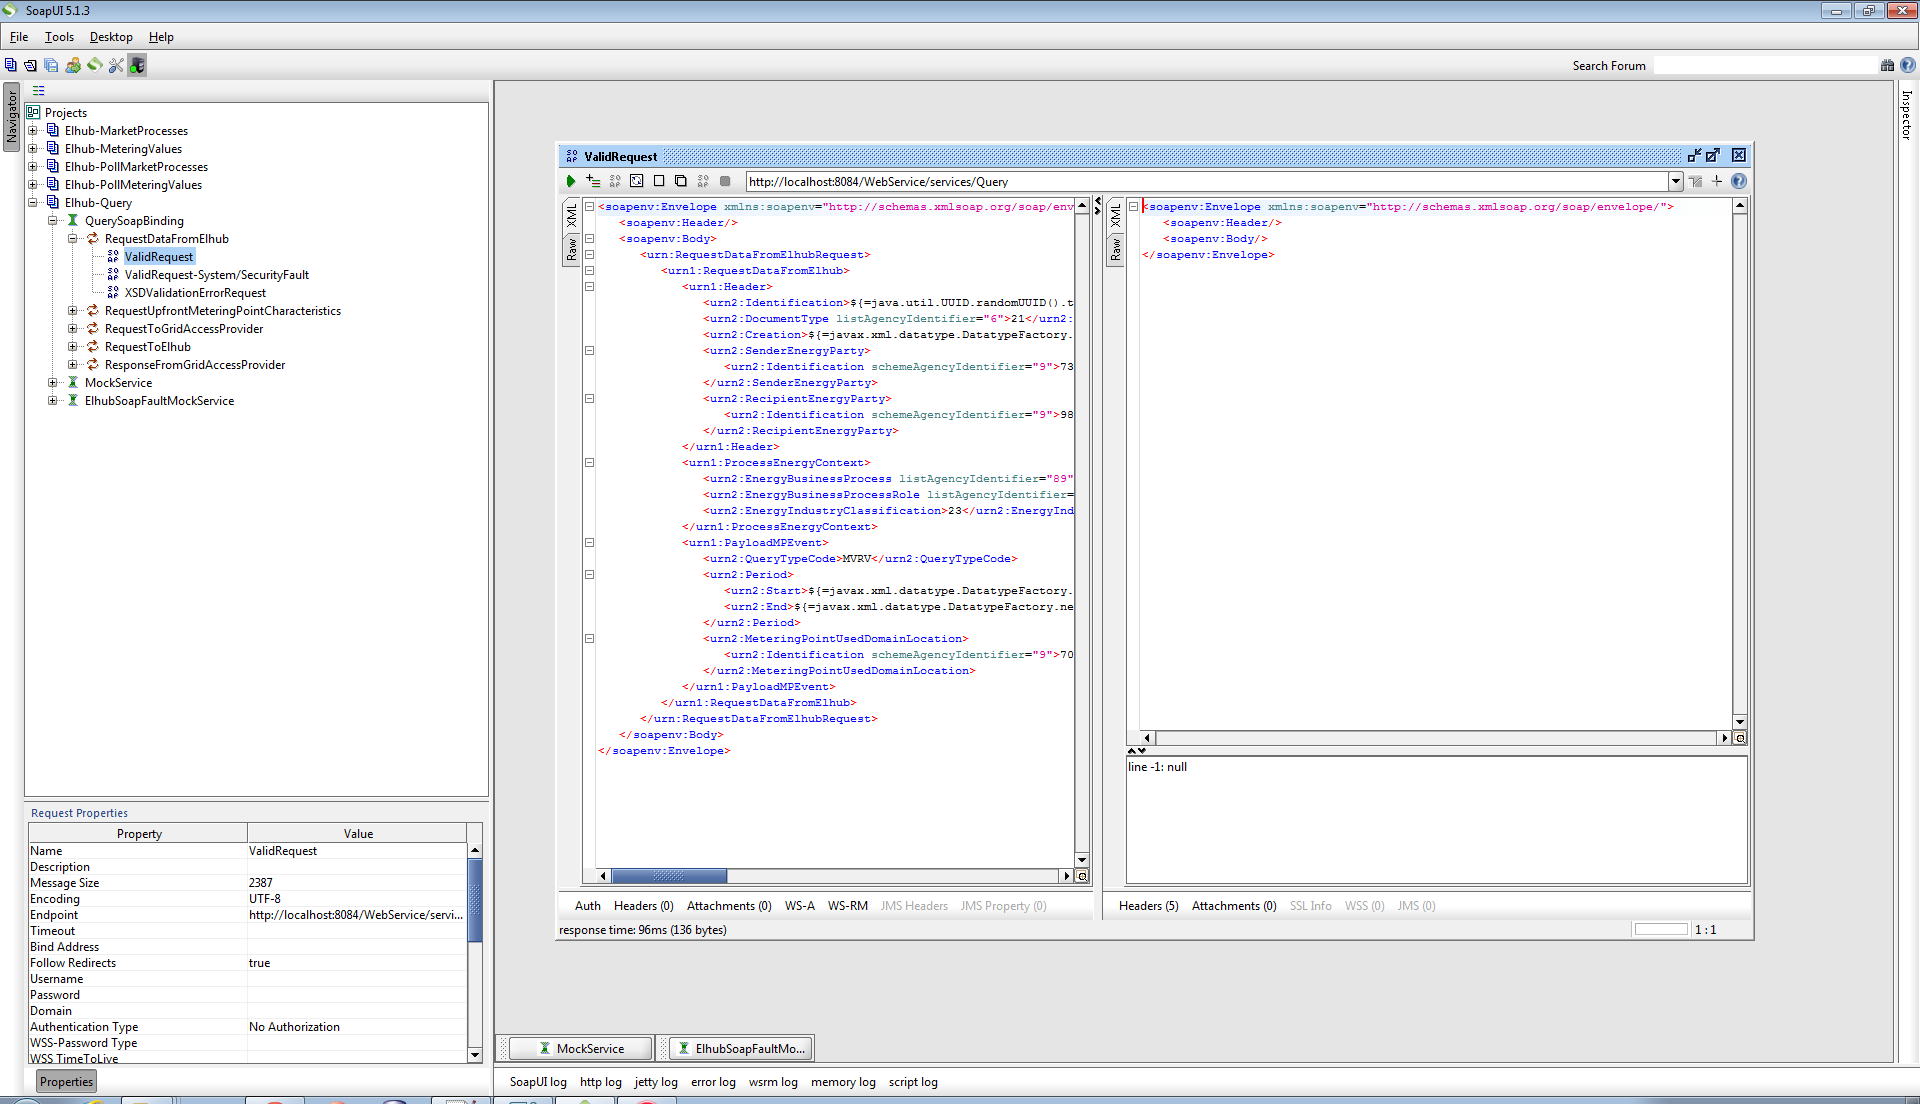Open response Headers (5) tab

click(1148, 906)
